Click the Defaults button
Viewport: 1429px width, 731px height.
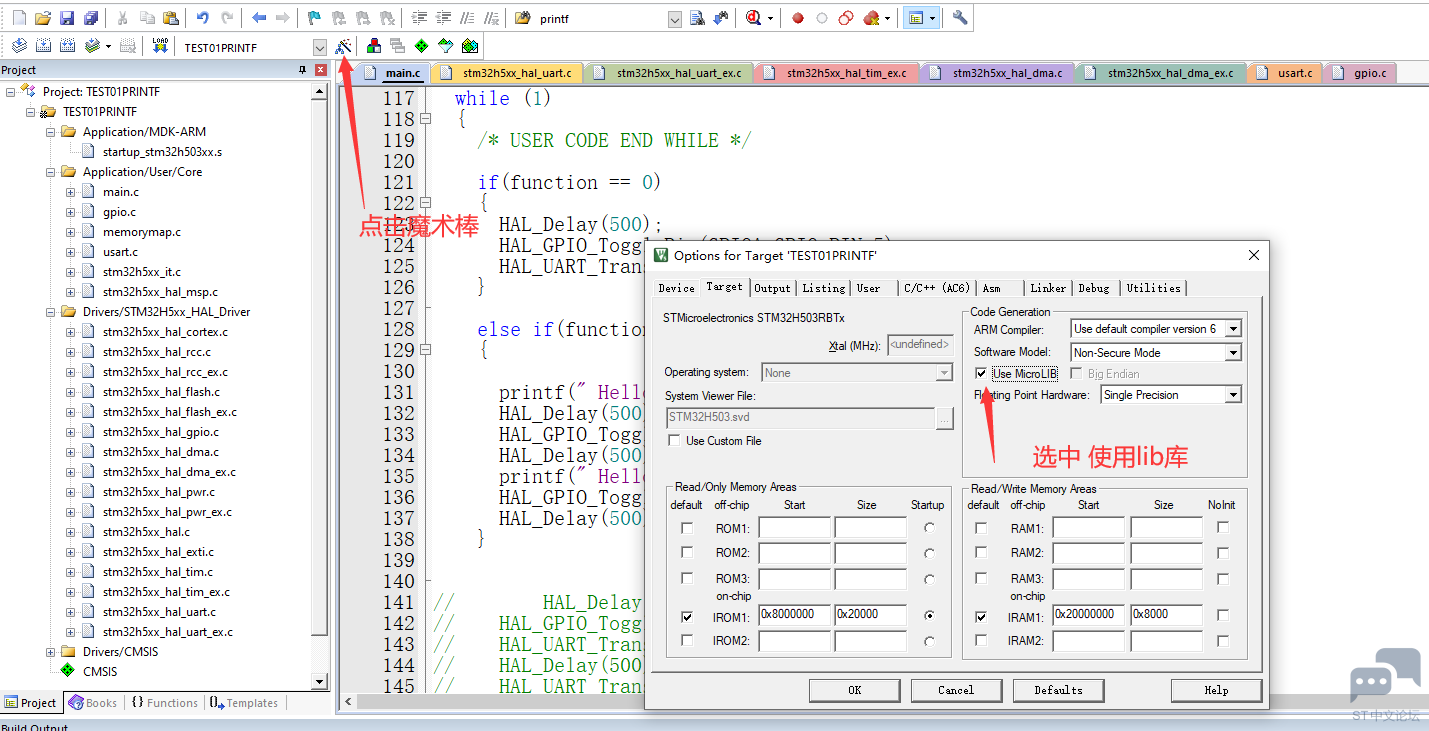click(1058, 690)
